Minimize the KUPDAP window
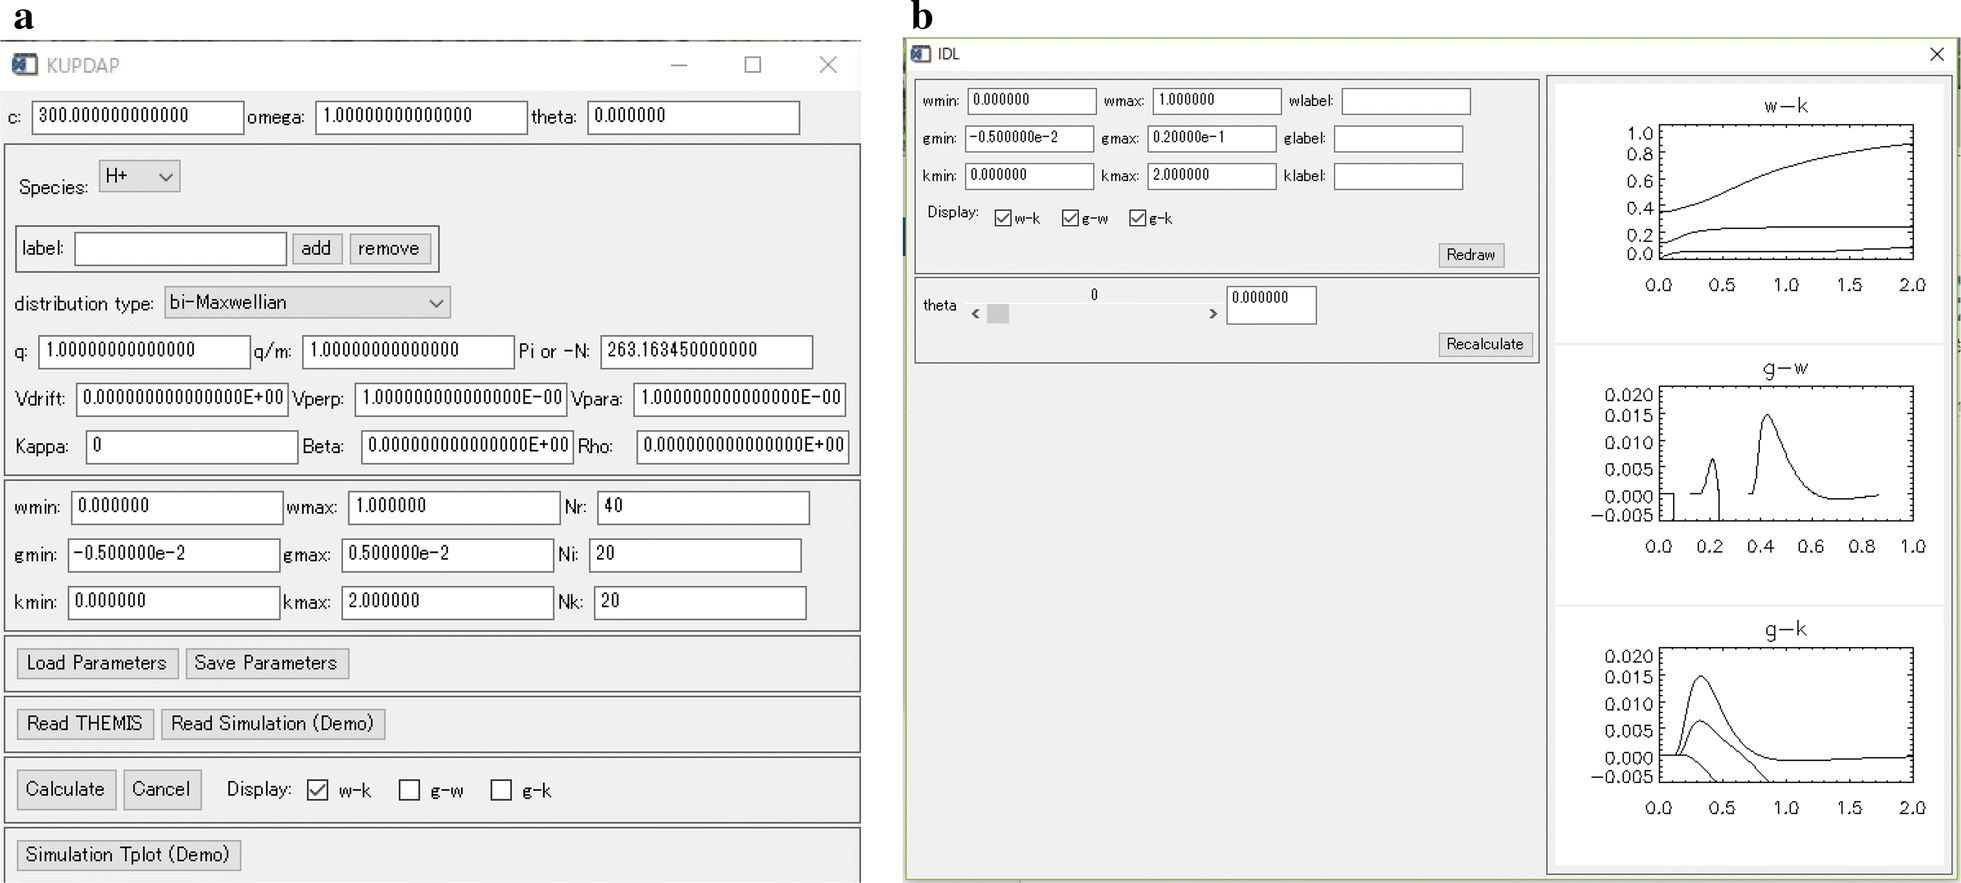 click(x=679, y=65)
